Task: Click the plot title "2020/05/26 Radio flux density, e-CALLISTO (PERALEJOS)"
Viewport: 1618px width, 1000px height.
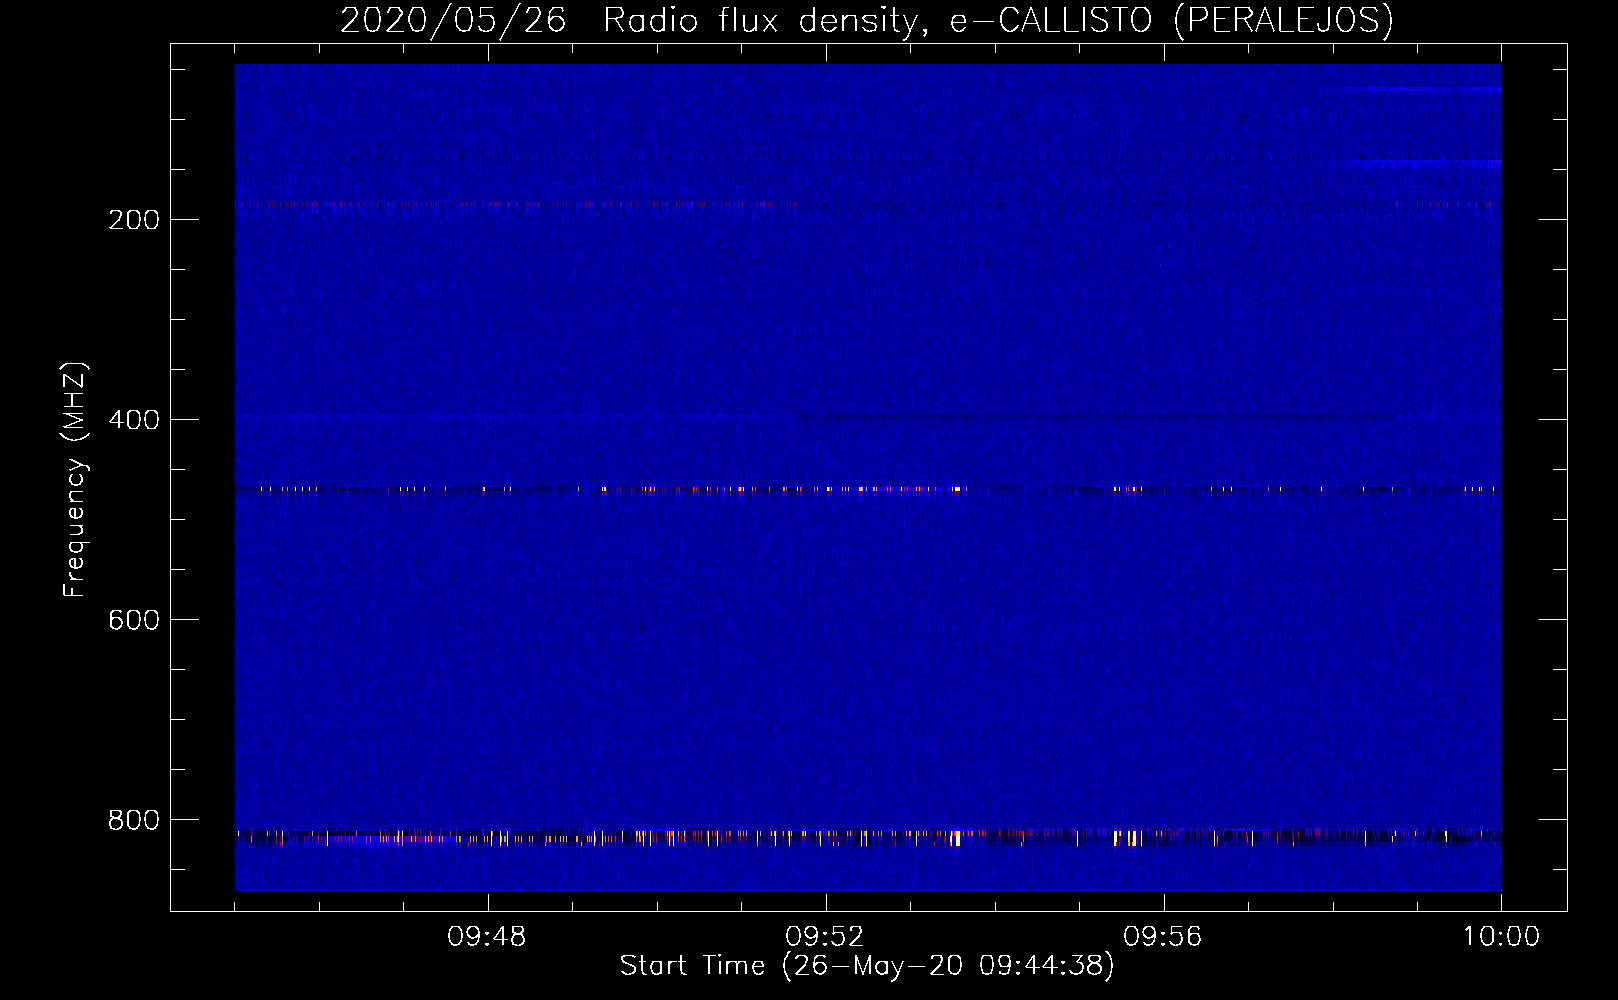Action: [866, 20]
